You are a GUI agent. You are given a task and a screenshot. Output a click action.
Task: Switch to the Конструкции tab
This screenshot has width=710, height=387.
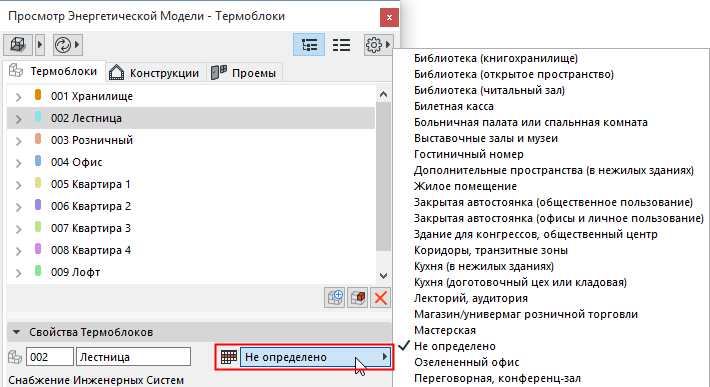click(155, 73)
